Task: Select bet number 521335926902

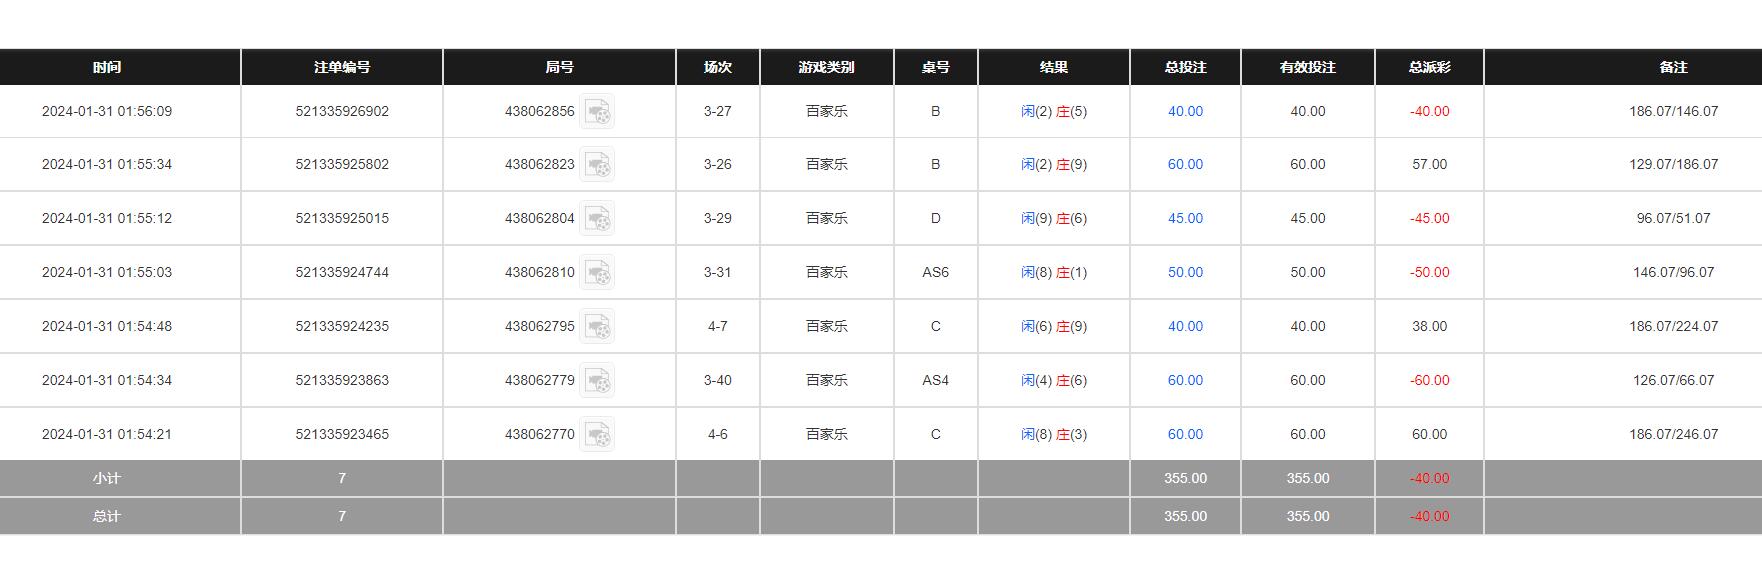Action: (342, 111)
